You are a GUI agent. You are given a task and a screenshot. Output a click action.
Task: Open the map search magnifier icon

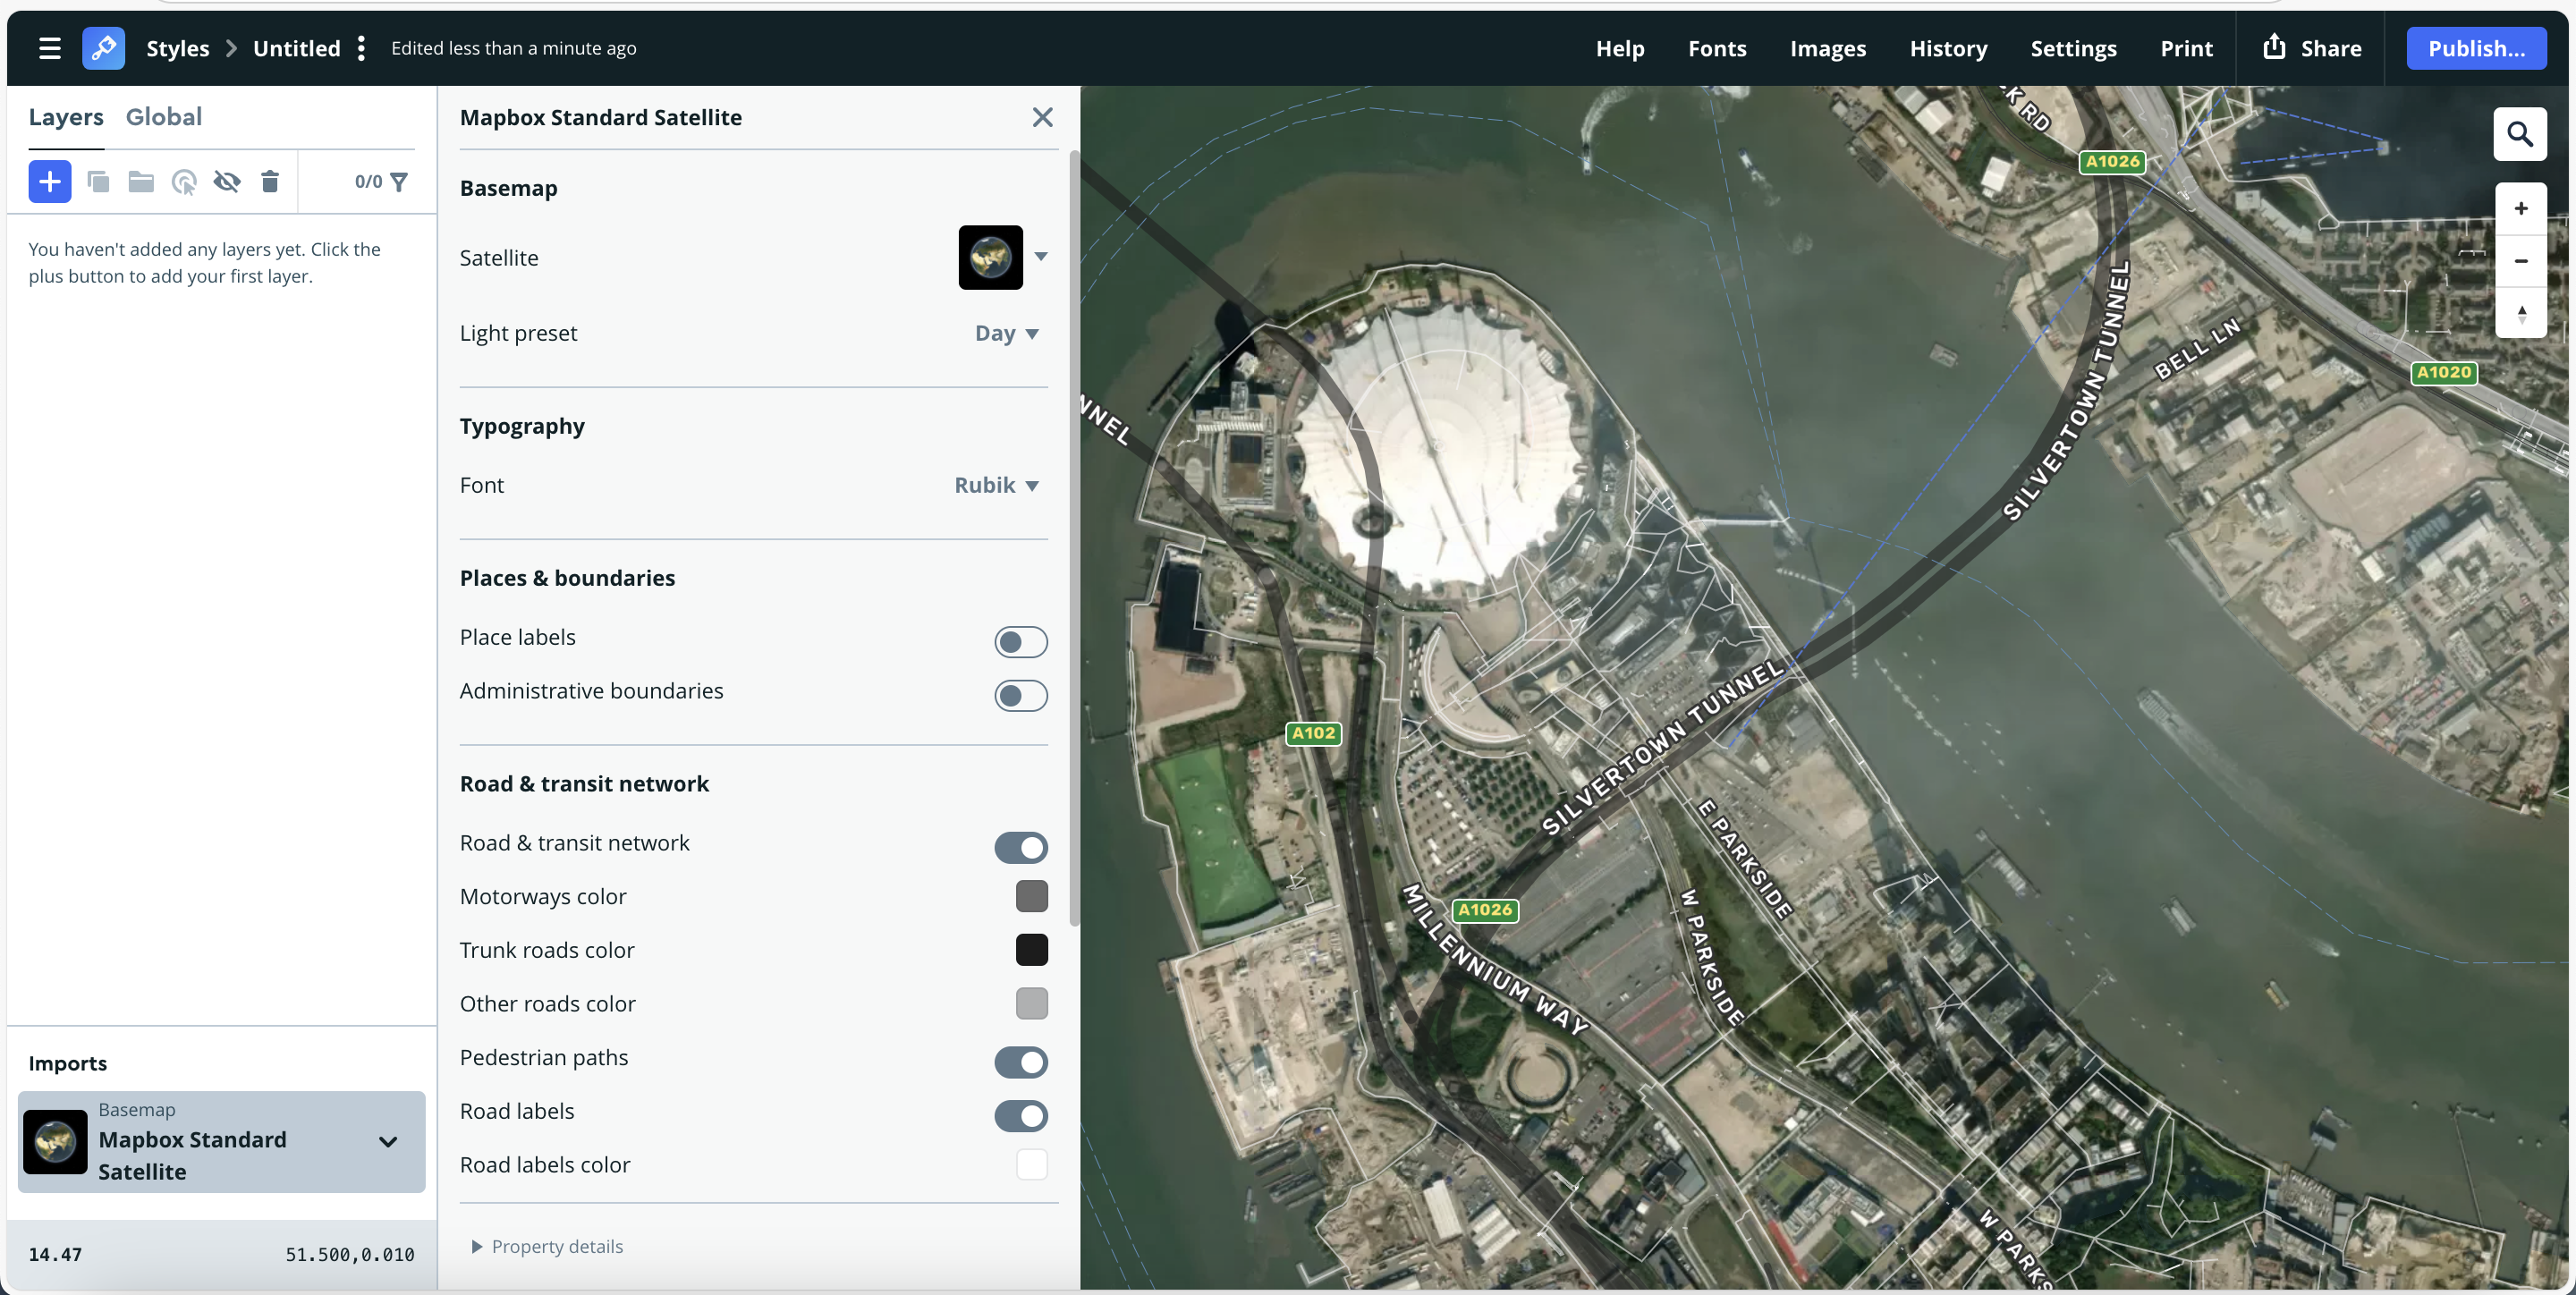point(2521,133)
